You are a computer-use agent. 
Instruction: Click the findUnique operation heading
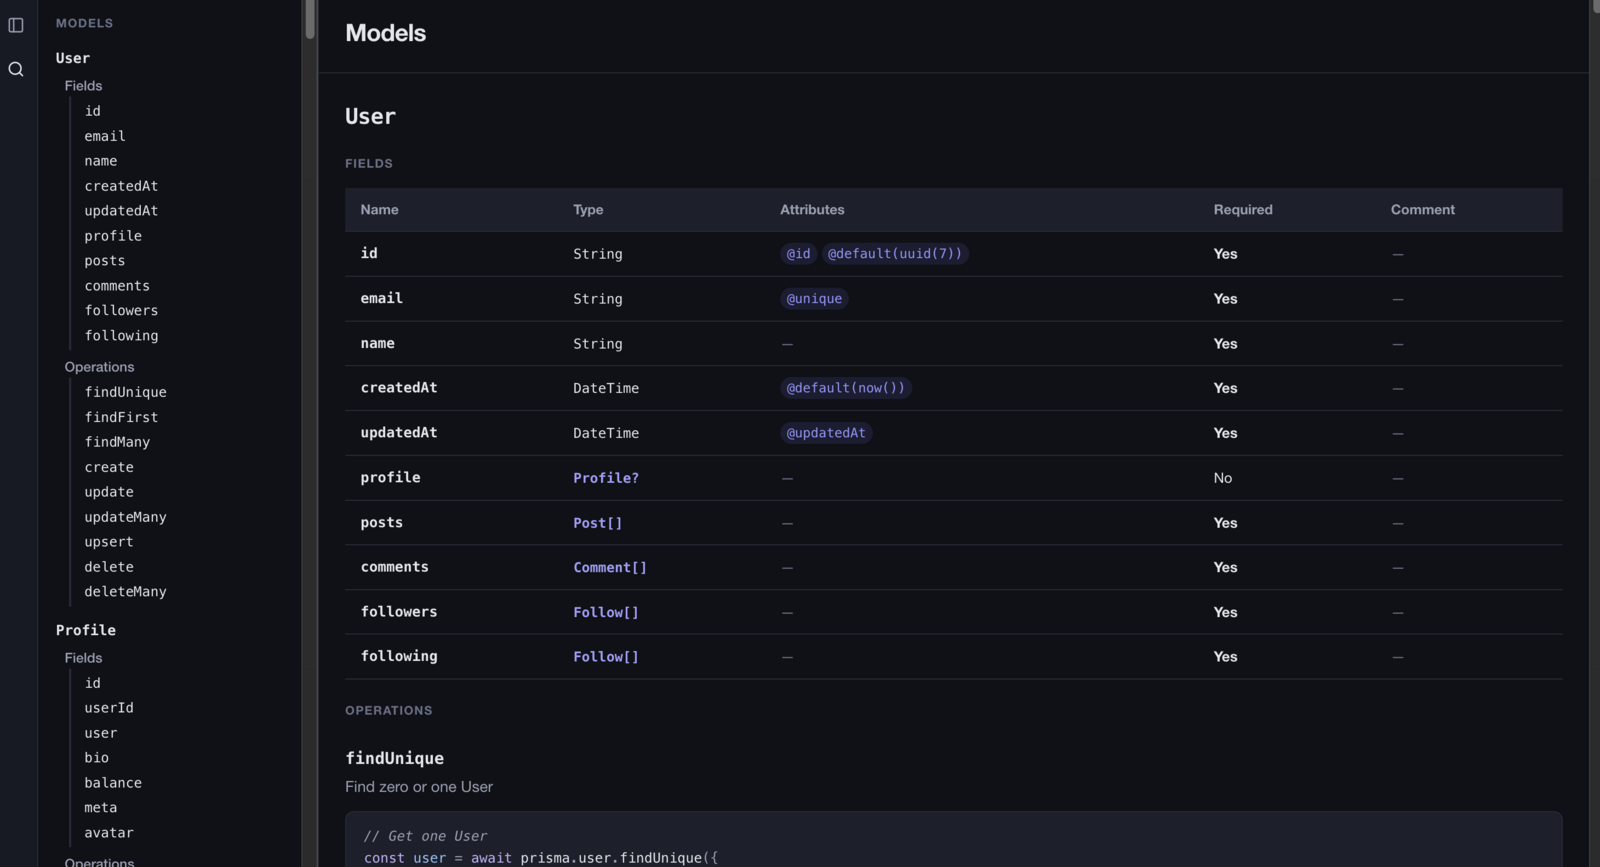tap(394, 758)
